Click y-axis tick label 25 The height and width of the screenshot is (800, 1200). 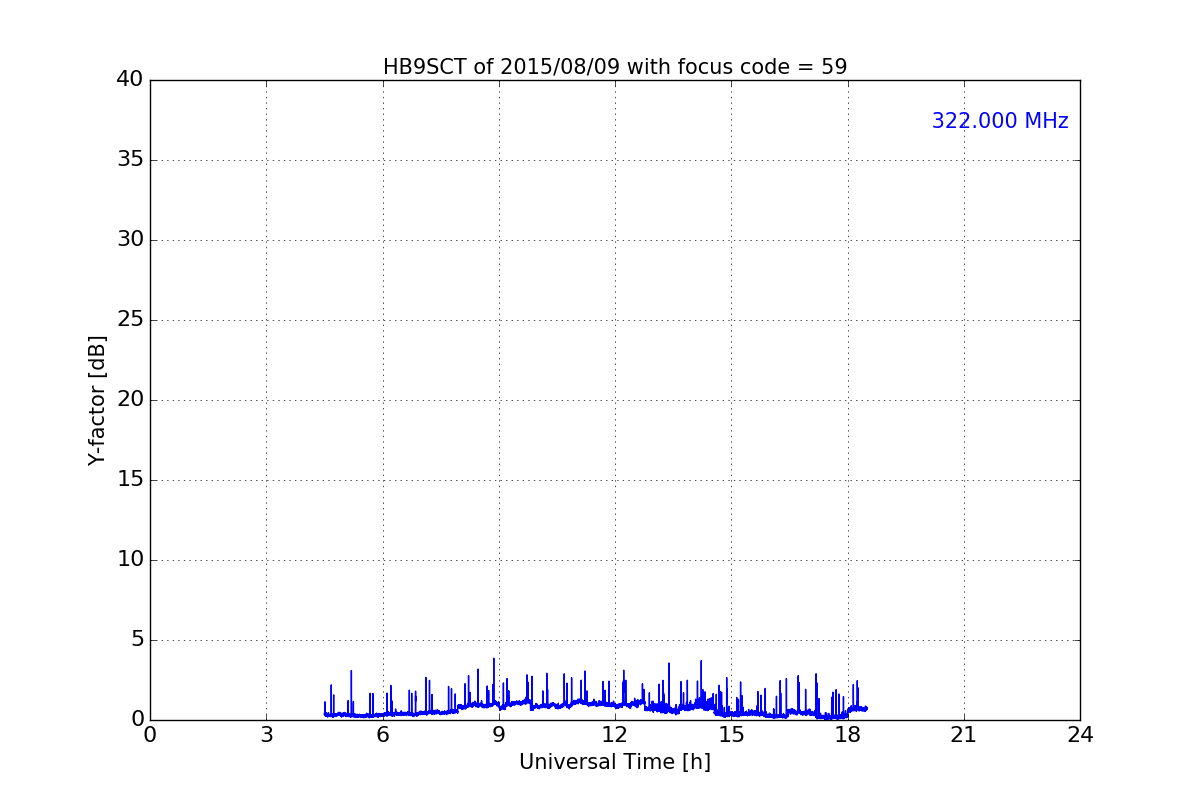[x=130, y=320]
